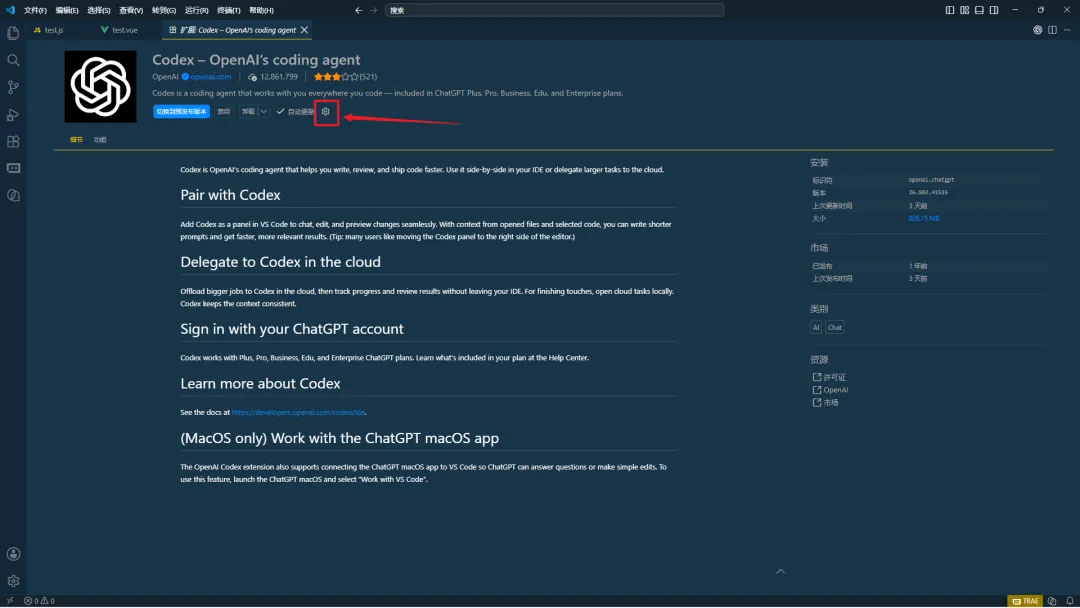The image size is (1080, 608).
Task: Click the blue 切换到预发布版本 button
Action: pyautogui.click(x=181, y=112)
